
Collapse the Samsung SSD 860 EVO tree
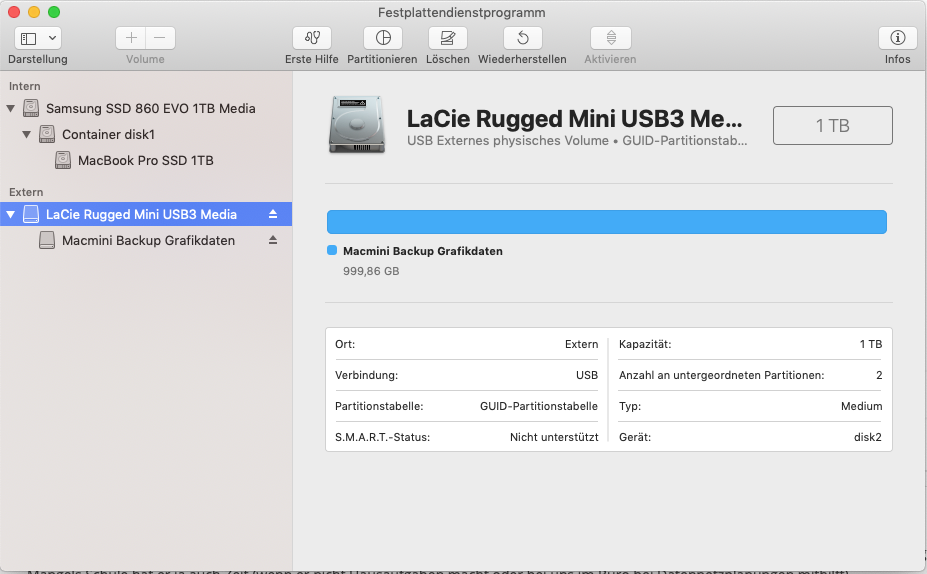(11, 109)
